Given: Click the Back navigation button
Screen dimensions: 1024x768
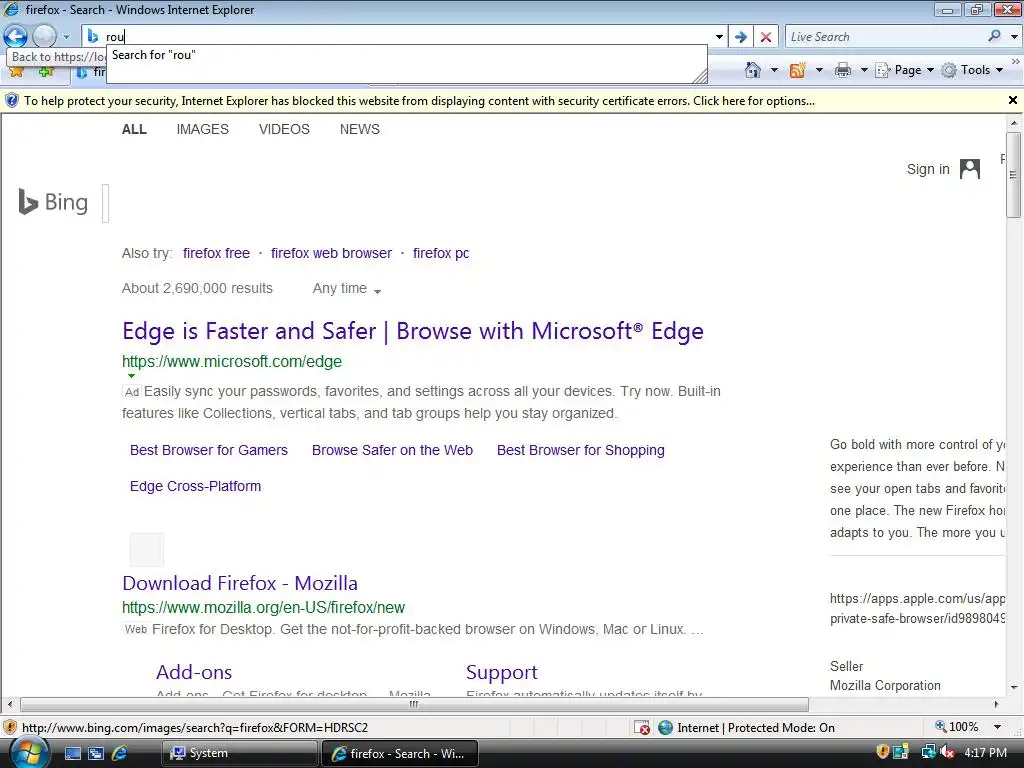Looking at the screenshot, I should coord(16,37).
